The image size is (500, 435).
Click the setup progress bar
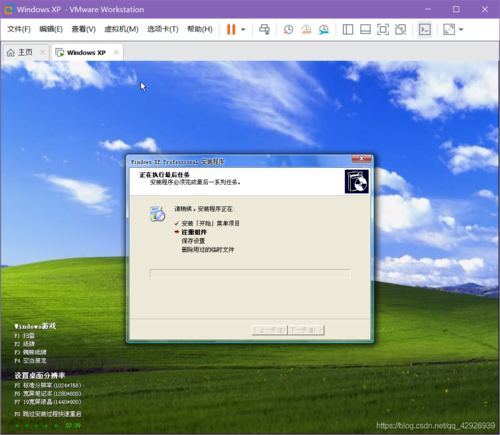click(x=250, y=273)
